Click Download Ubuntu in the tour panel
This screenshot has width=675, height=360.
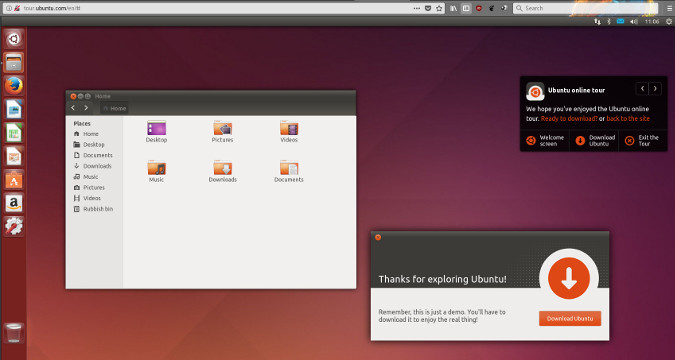tap(594, 141)
